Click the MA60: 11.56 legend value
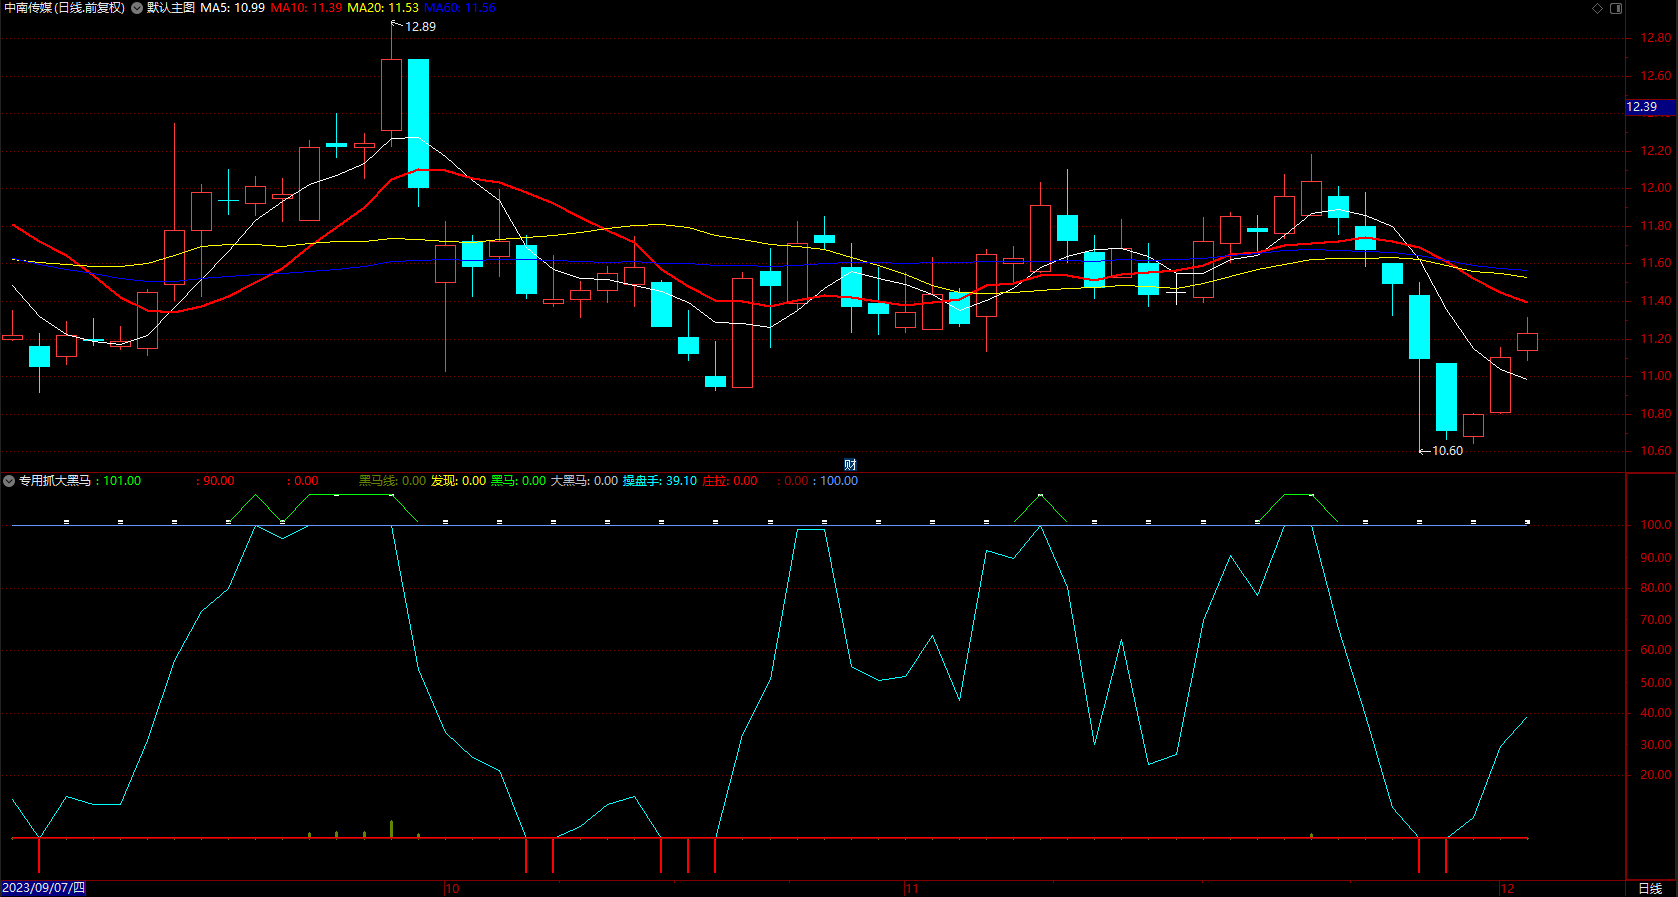The width and height of the screenshot is (1678, 897). [x=460, y=8]
